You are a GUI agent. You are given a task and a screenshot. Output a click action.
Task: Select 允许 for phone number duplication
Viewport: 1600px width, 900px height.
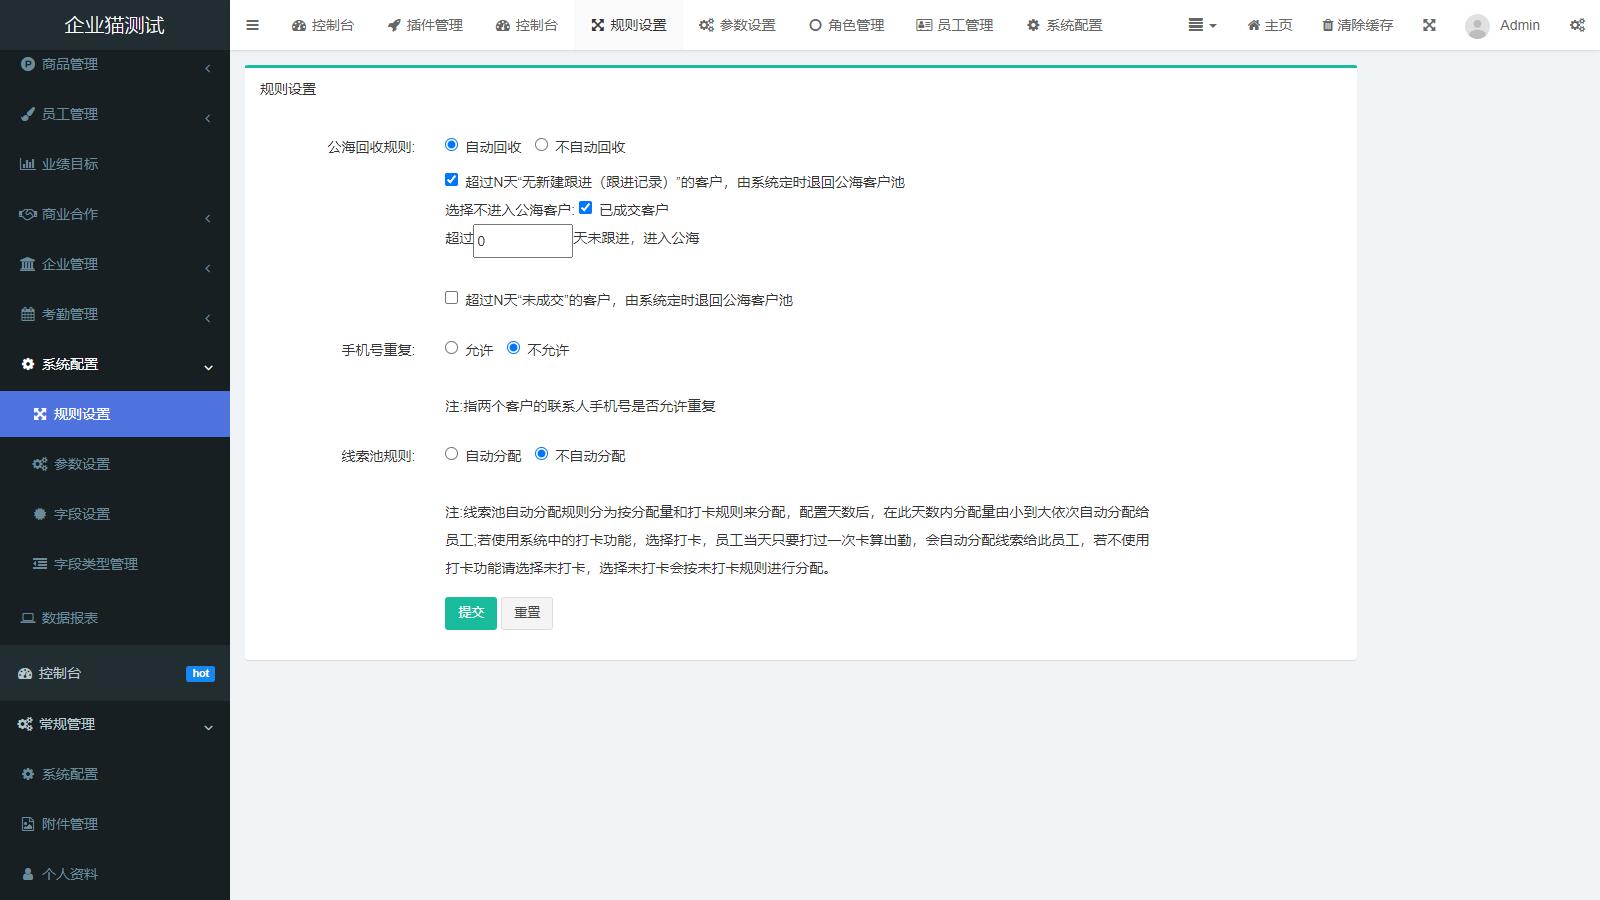[451, 348]
